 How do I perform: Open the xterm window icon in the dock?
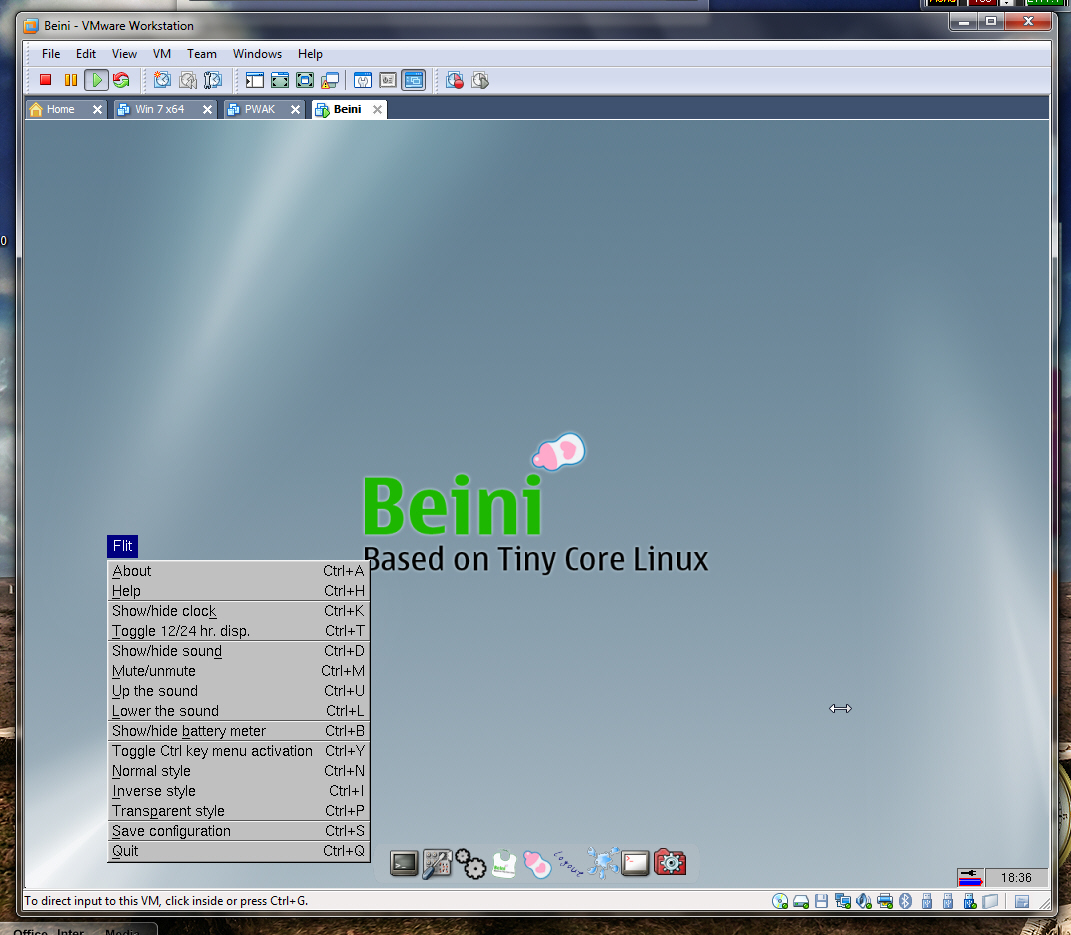pos(635,862)
